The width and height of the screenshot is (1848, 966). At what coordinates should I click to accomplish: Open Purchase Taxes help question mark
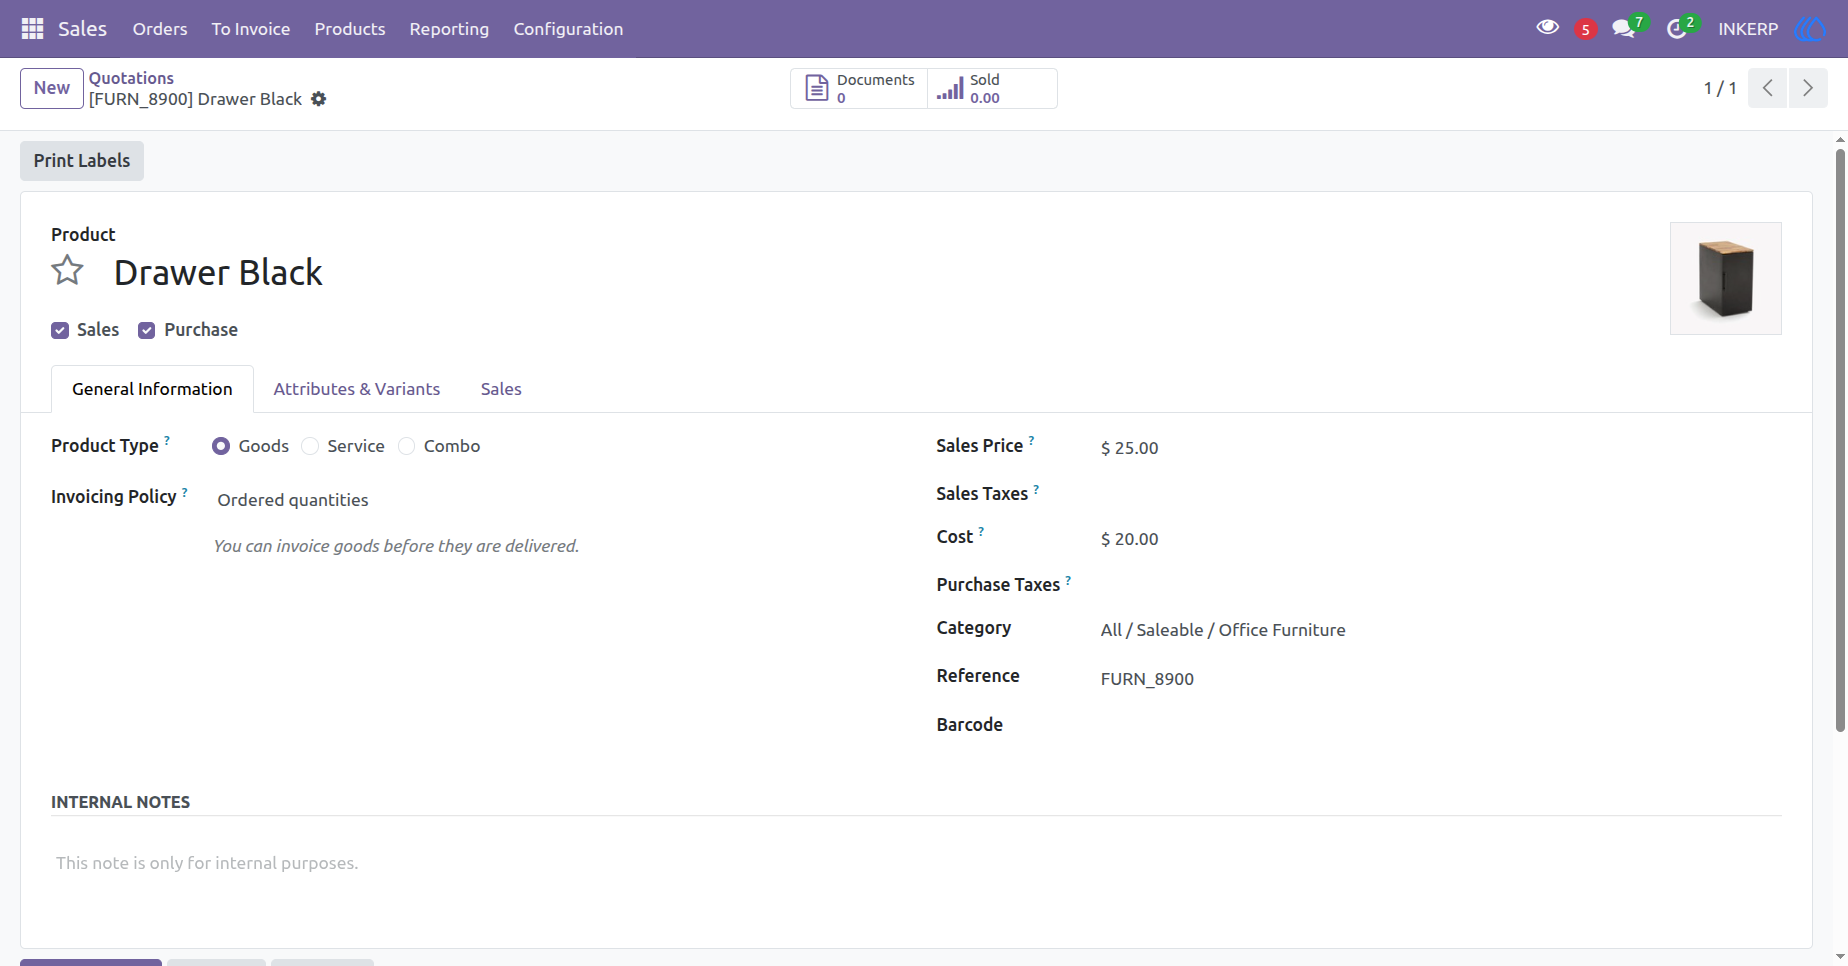[x=1068, y=580]
